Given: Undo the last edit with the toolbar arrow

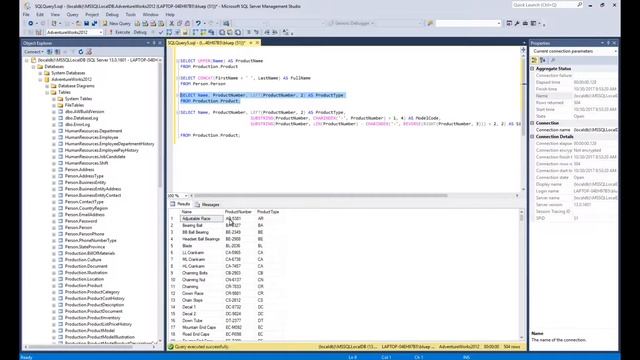Looking at the screenshot, I should [x=198, y=23].
